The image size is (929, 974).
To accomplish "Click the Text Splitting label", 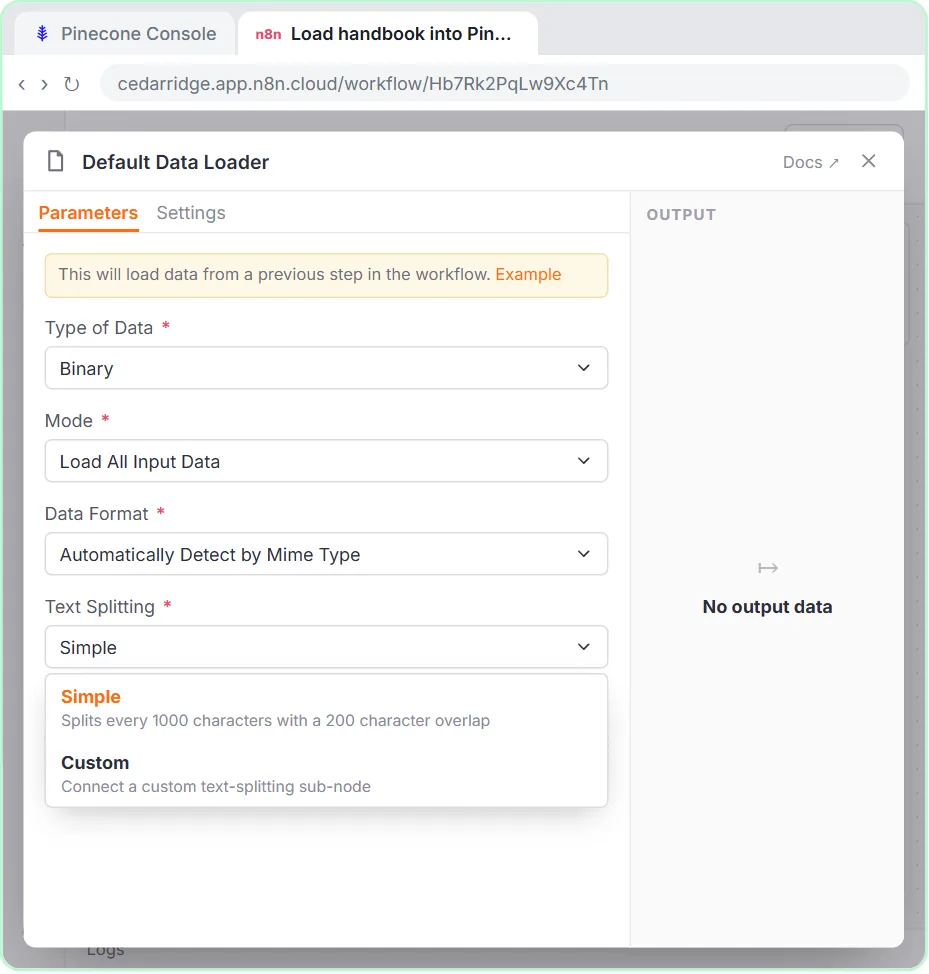I will coord(99,607).
